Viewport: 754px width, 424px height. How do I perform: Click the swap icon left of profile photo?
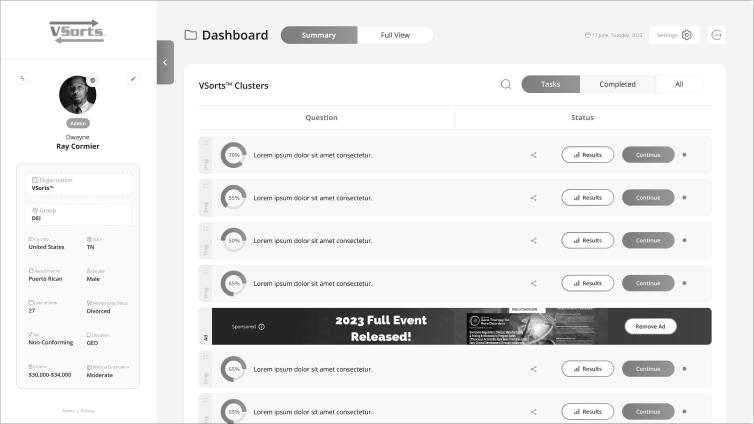pyautogui.click(x=22, y=78)
